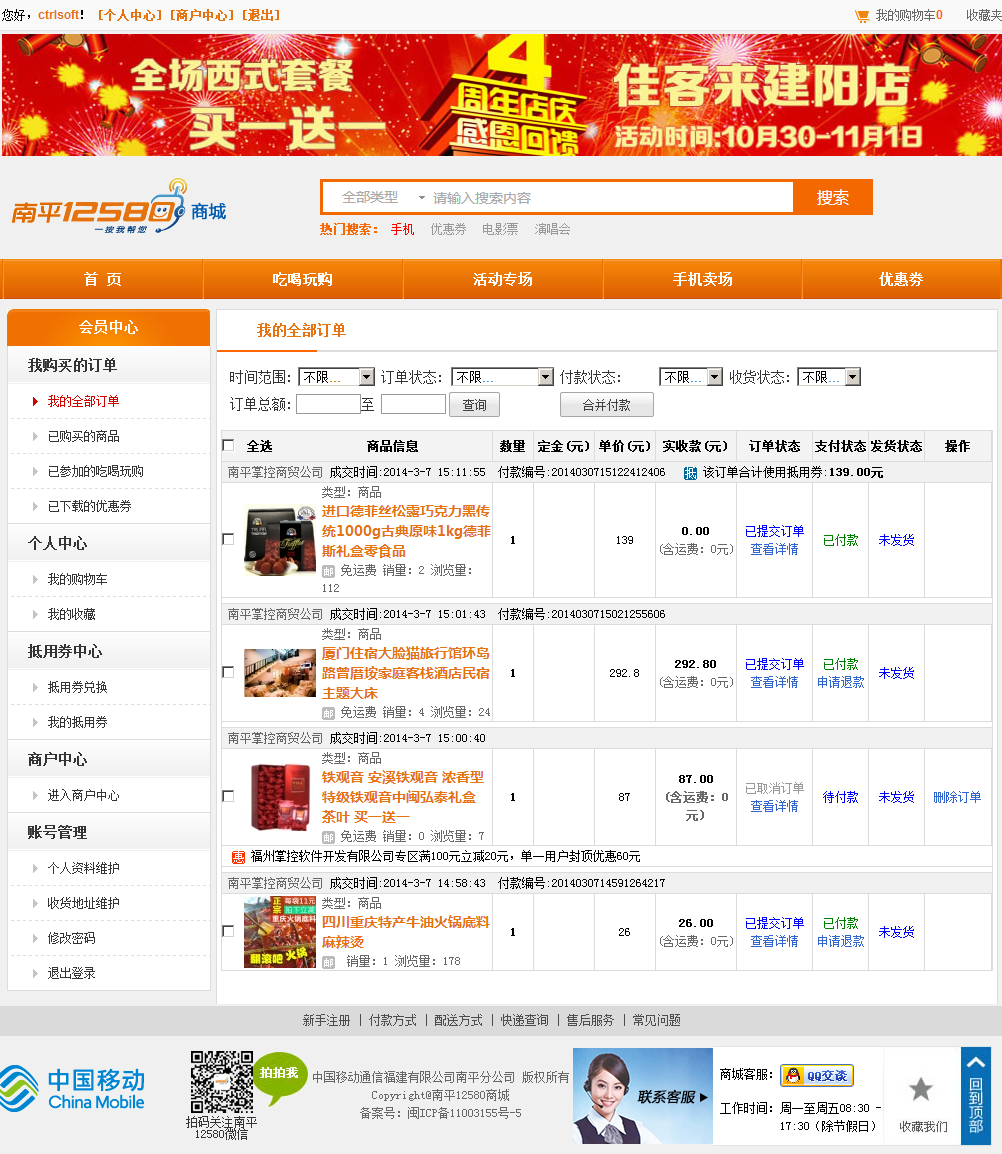Click the 售后服务 footer link
Viewport: 1002px width, 1154px height.
pos(590,1020)
